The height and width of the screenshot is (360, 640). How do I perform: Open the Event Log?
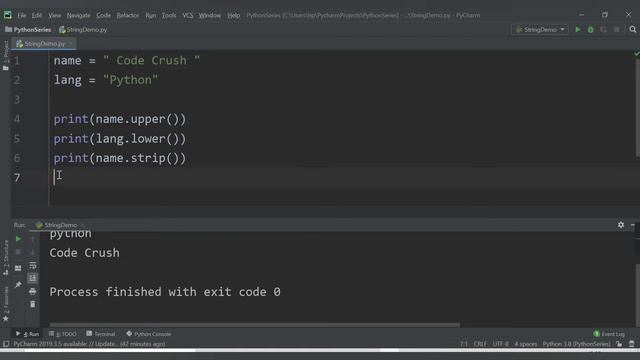point(609,334)
